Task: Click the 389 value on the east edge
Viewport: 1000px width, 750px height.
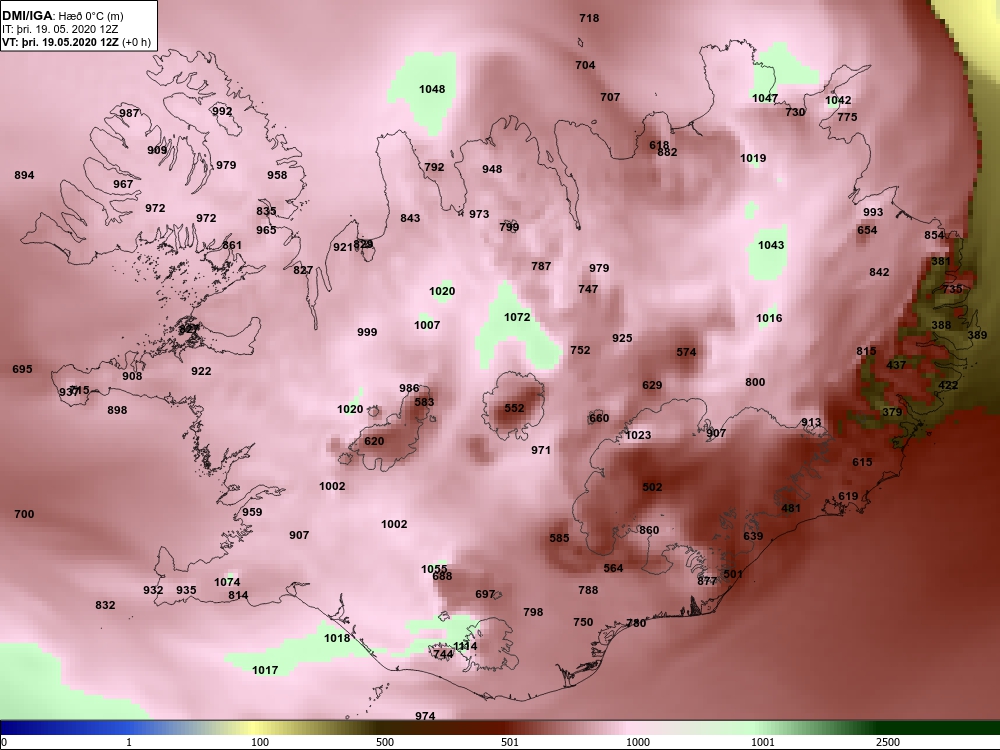Action: pyautogui.click(x=977, y=335)
